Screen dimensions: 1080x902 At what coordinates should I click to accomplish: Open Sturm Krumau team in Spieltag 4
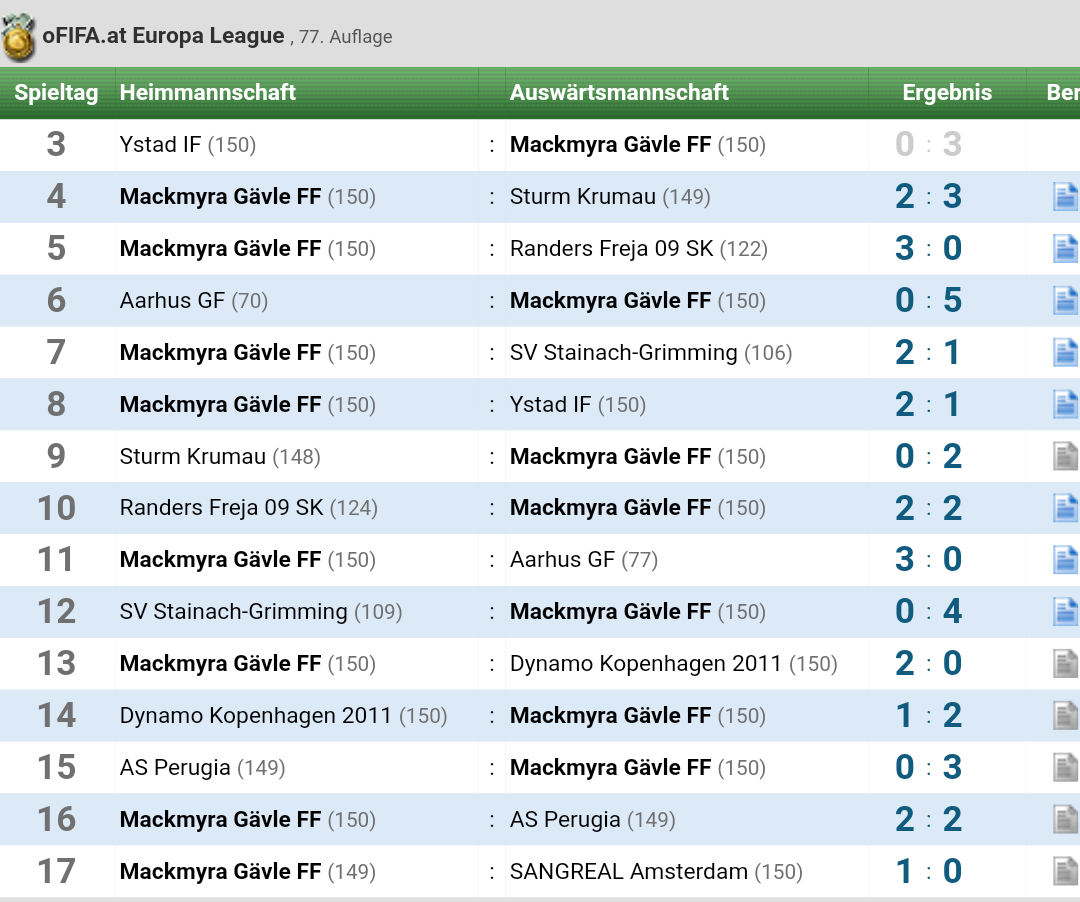(x=582, y=196)
